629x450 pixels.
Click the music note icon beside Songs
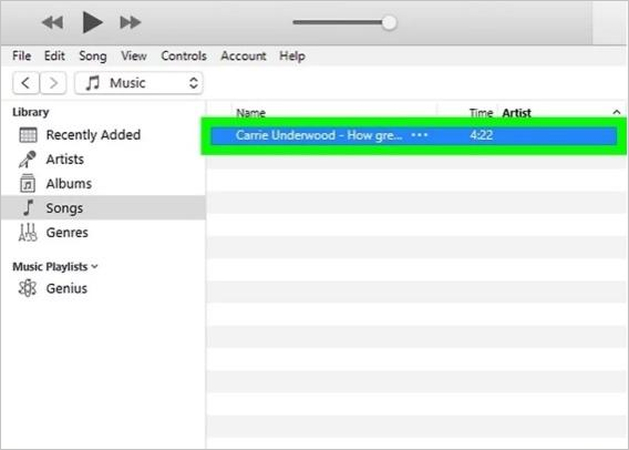click(28, 208)
